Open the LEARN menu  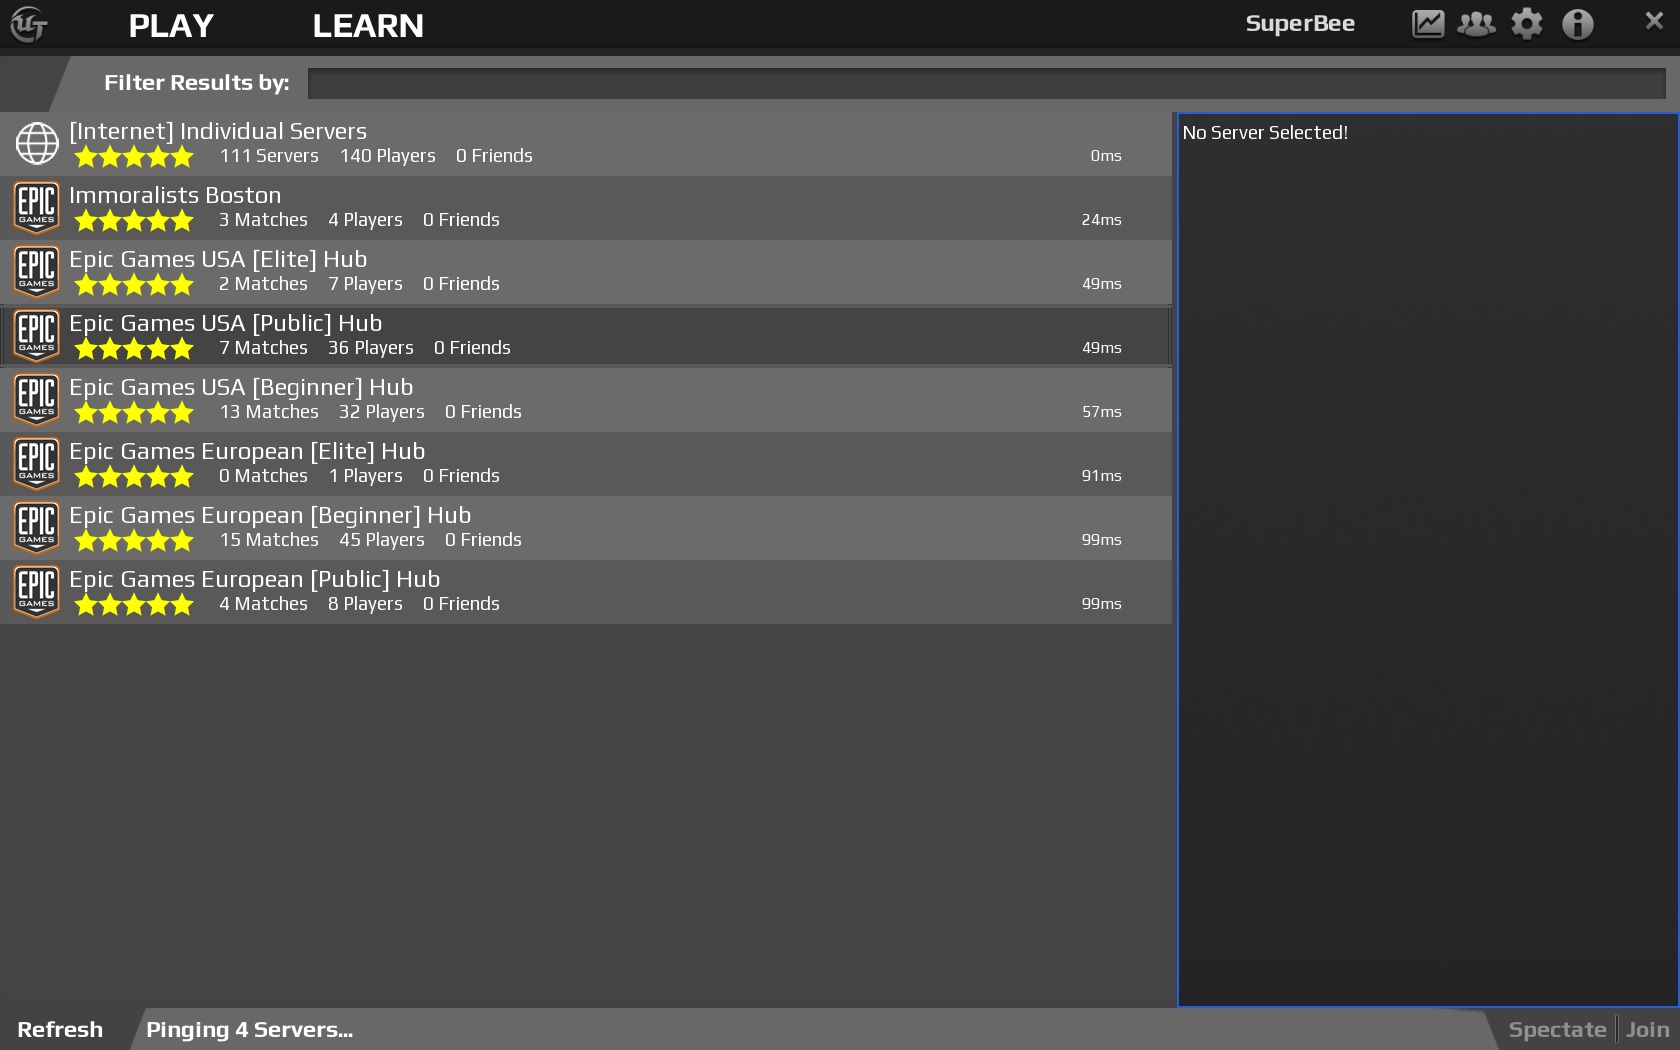click(367, 26)
